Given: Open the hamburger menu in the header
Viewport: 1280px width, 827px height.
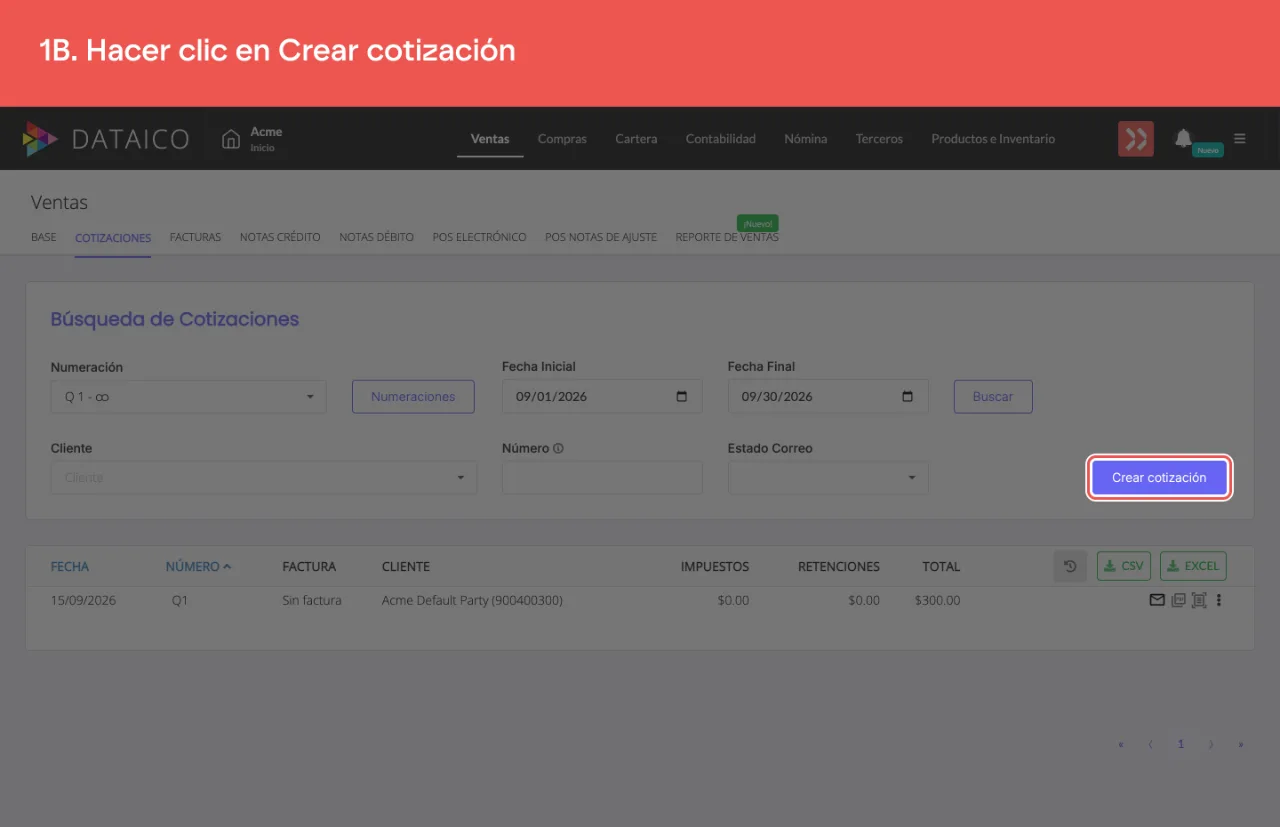Looking at the screenshot, I should click(1240, 139).
